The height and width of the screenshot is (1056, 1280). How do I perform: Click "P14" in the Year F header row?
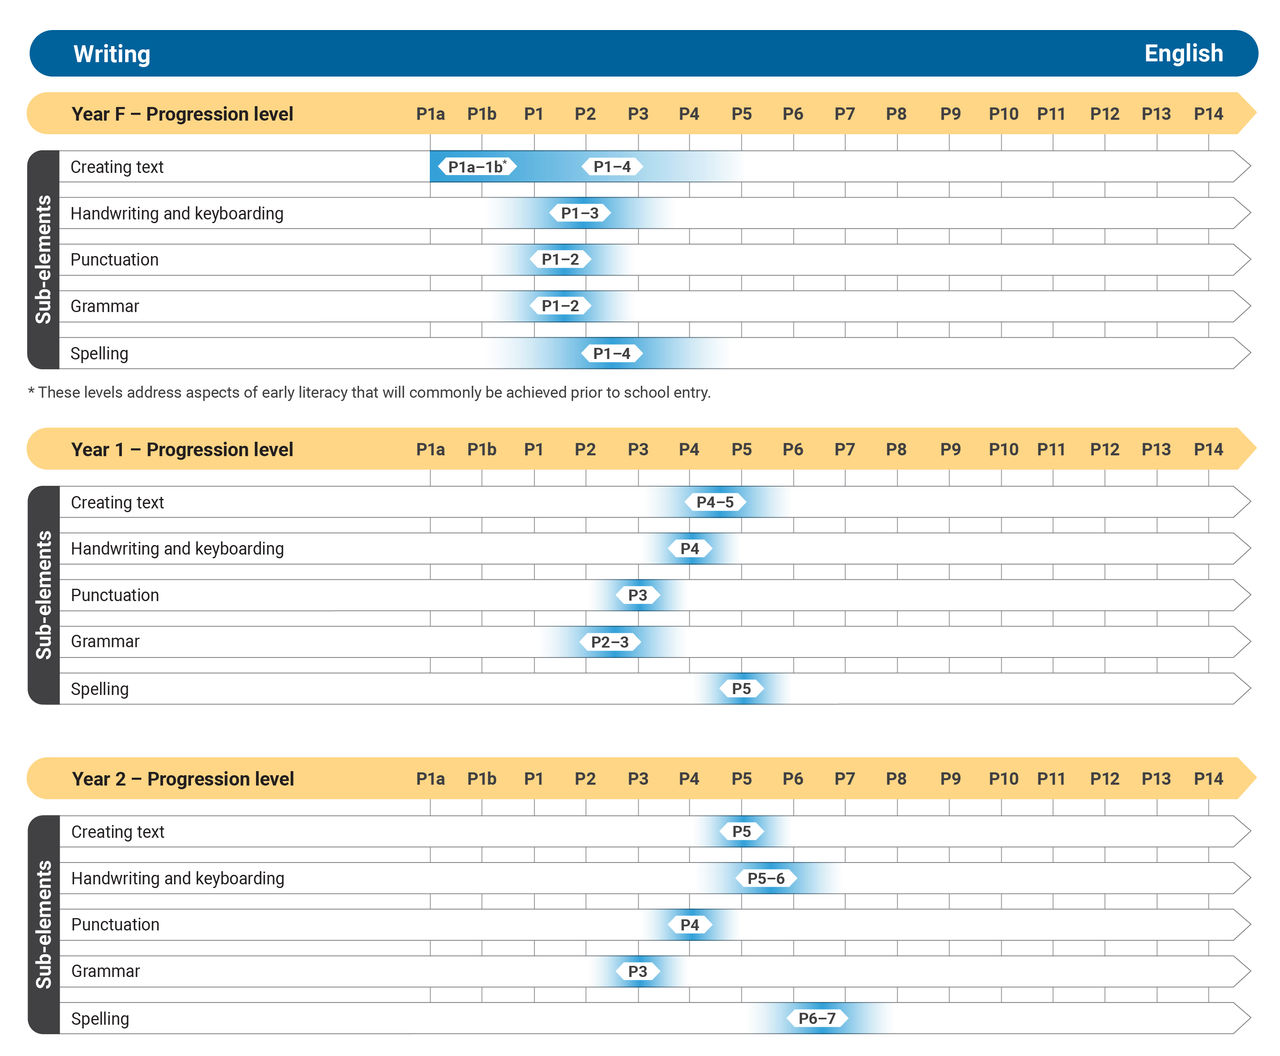coord(1208,114)
